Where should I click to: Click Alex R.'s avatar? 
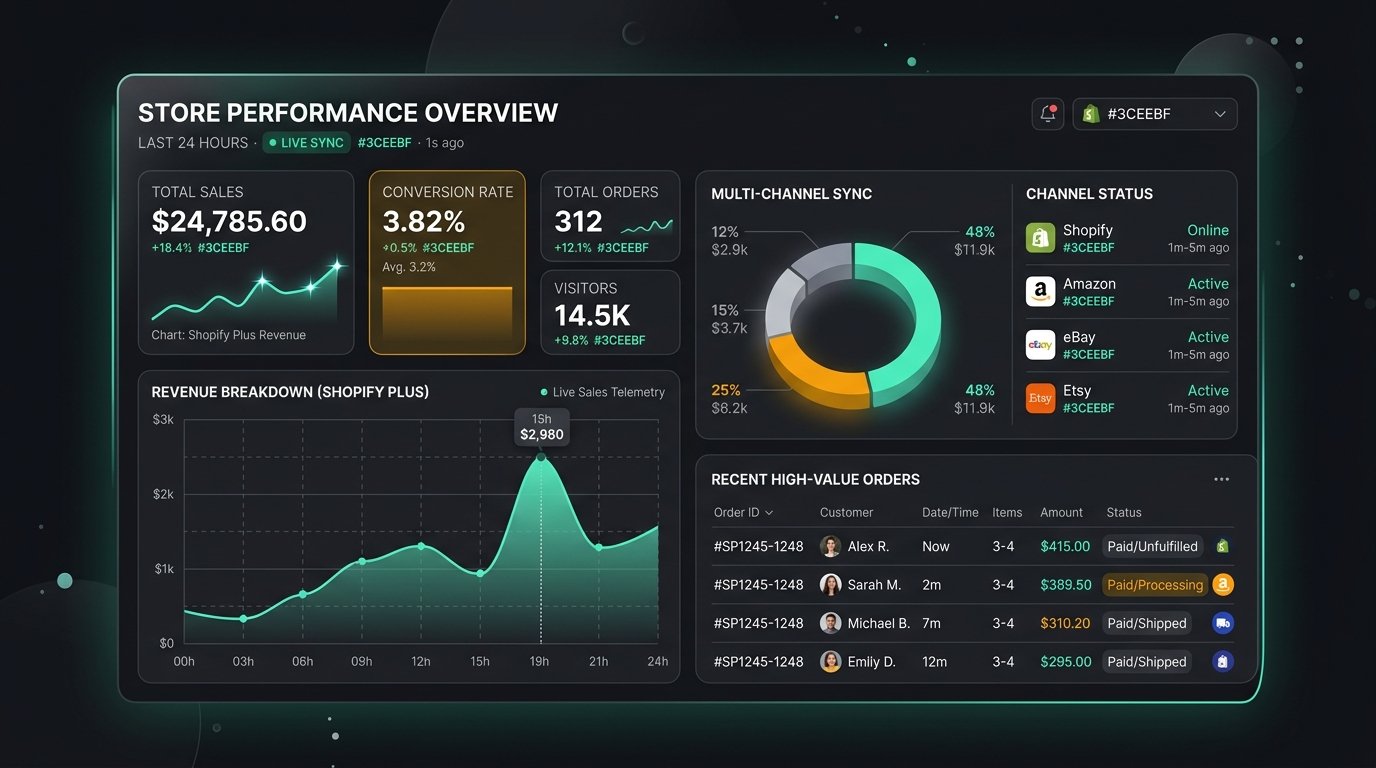coord(830,546)
